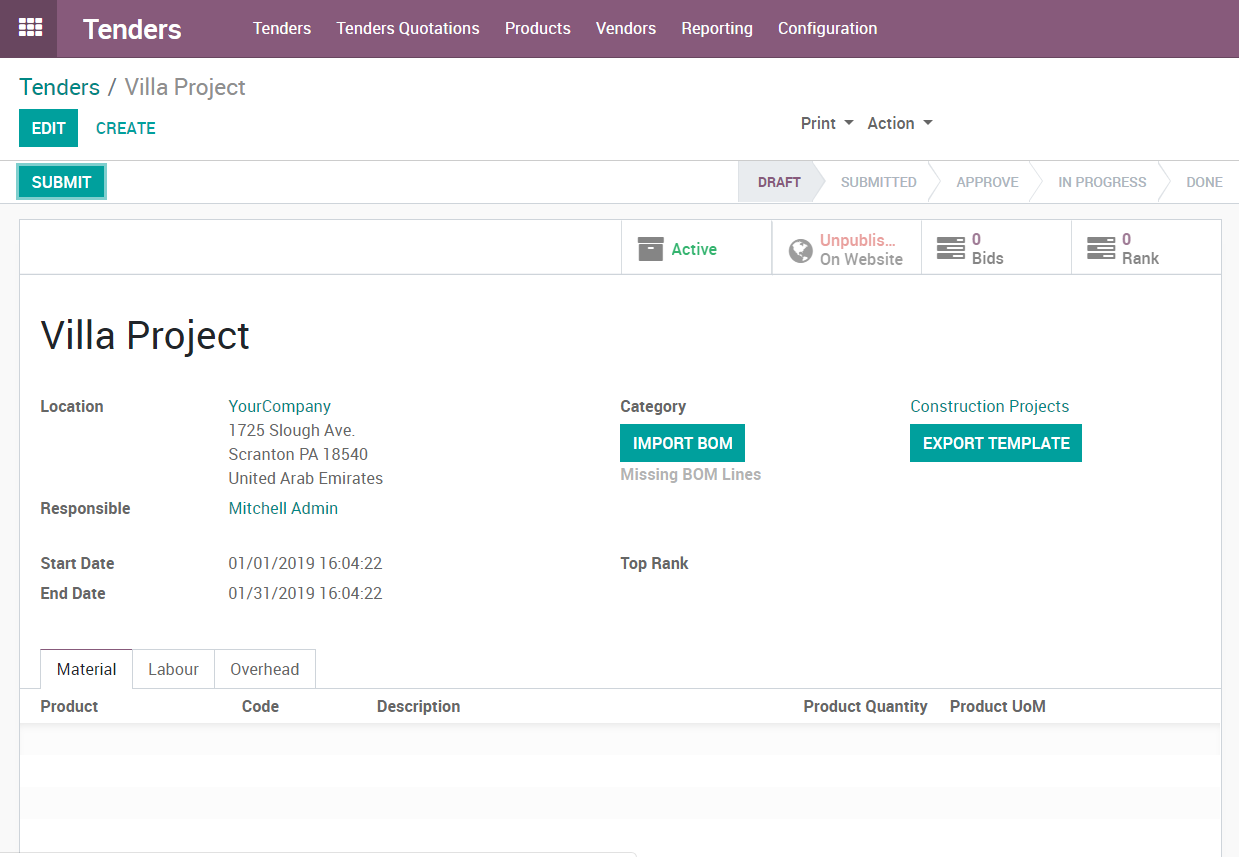Switch to the Overhead tab
This screenshot has height=857, width=1239.
click(264, 669)
